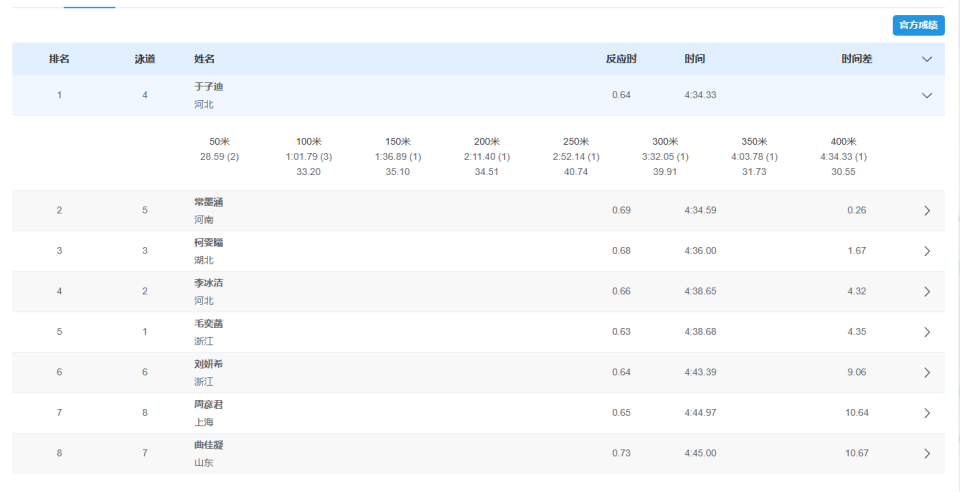Click the 150米 split label
Image resolution: width=960 pixels, height=492 pixels.
398,141
